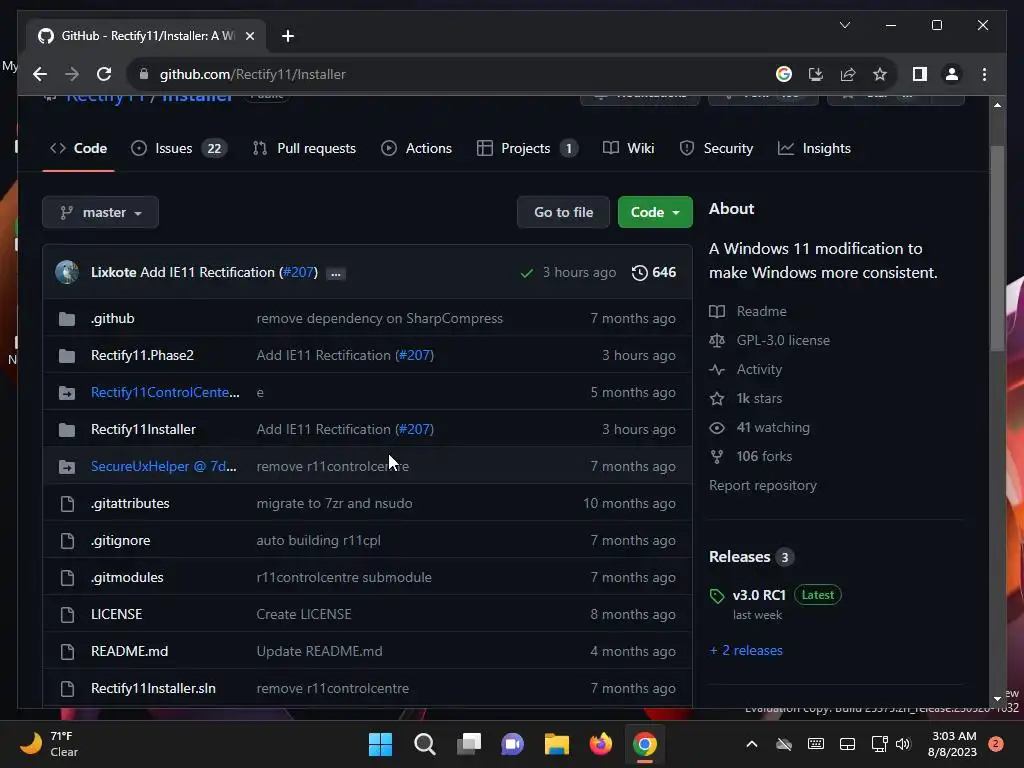Open a new browser tab with plus

click(288, 36)
